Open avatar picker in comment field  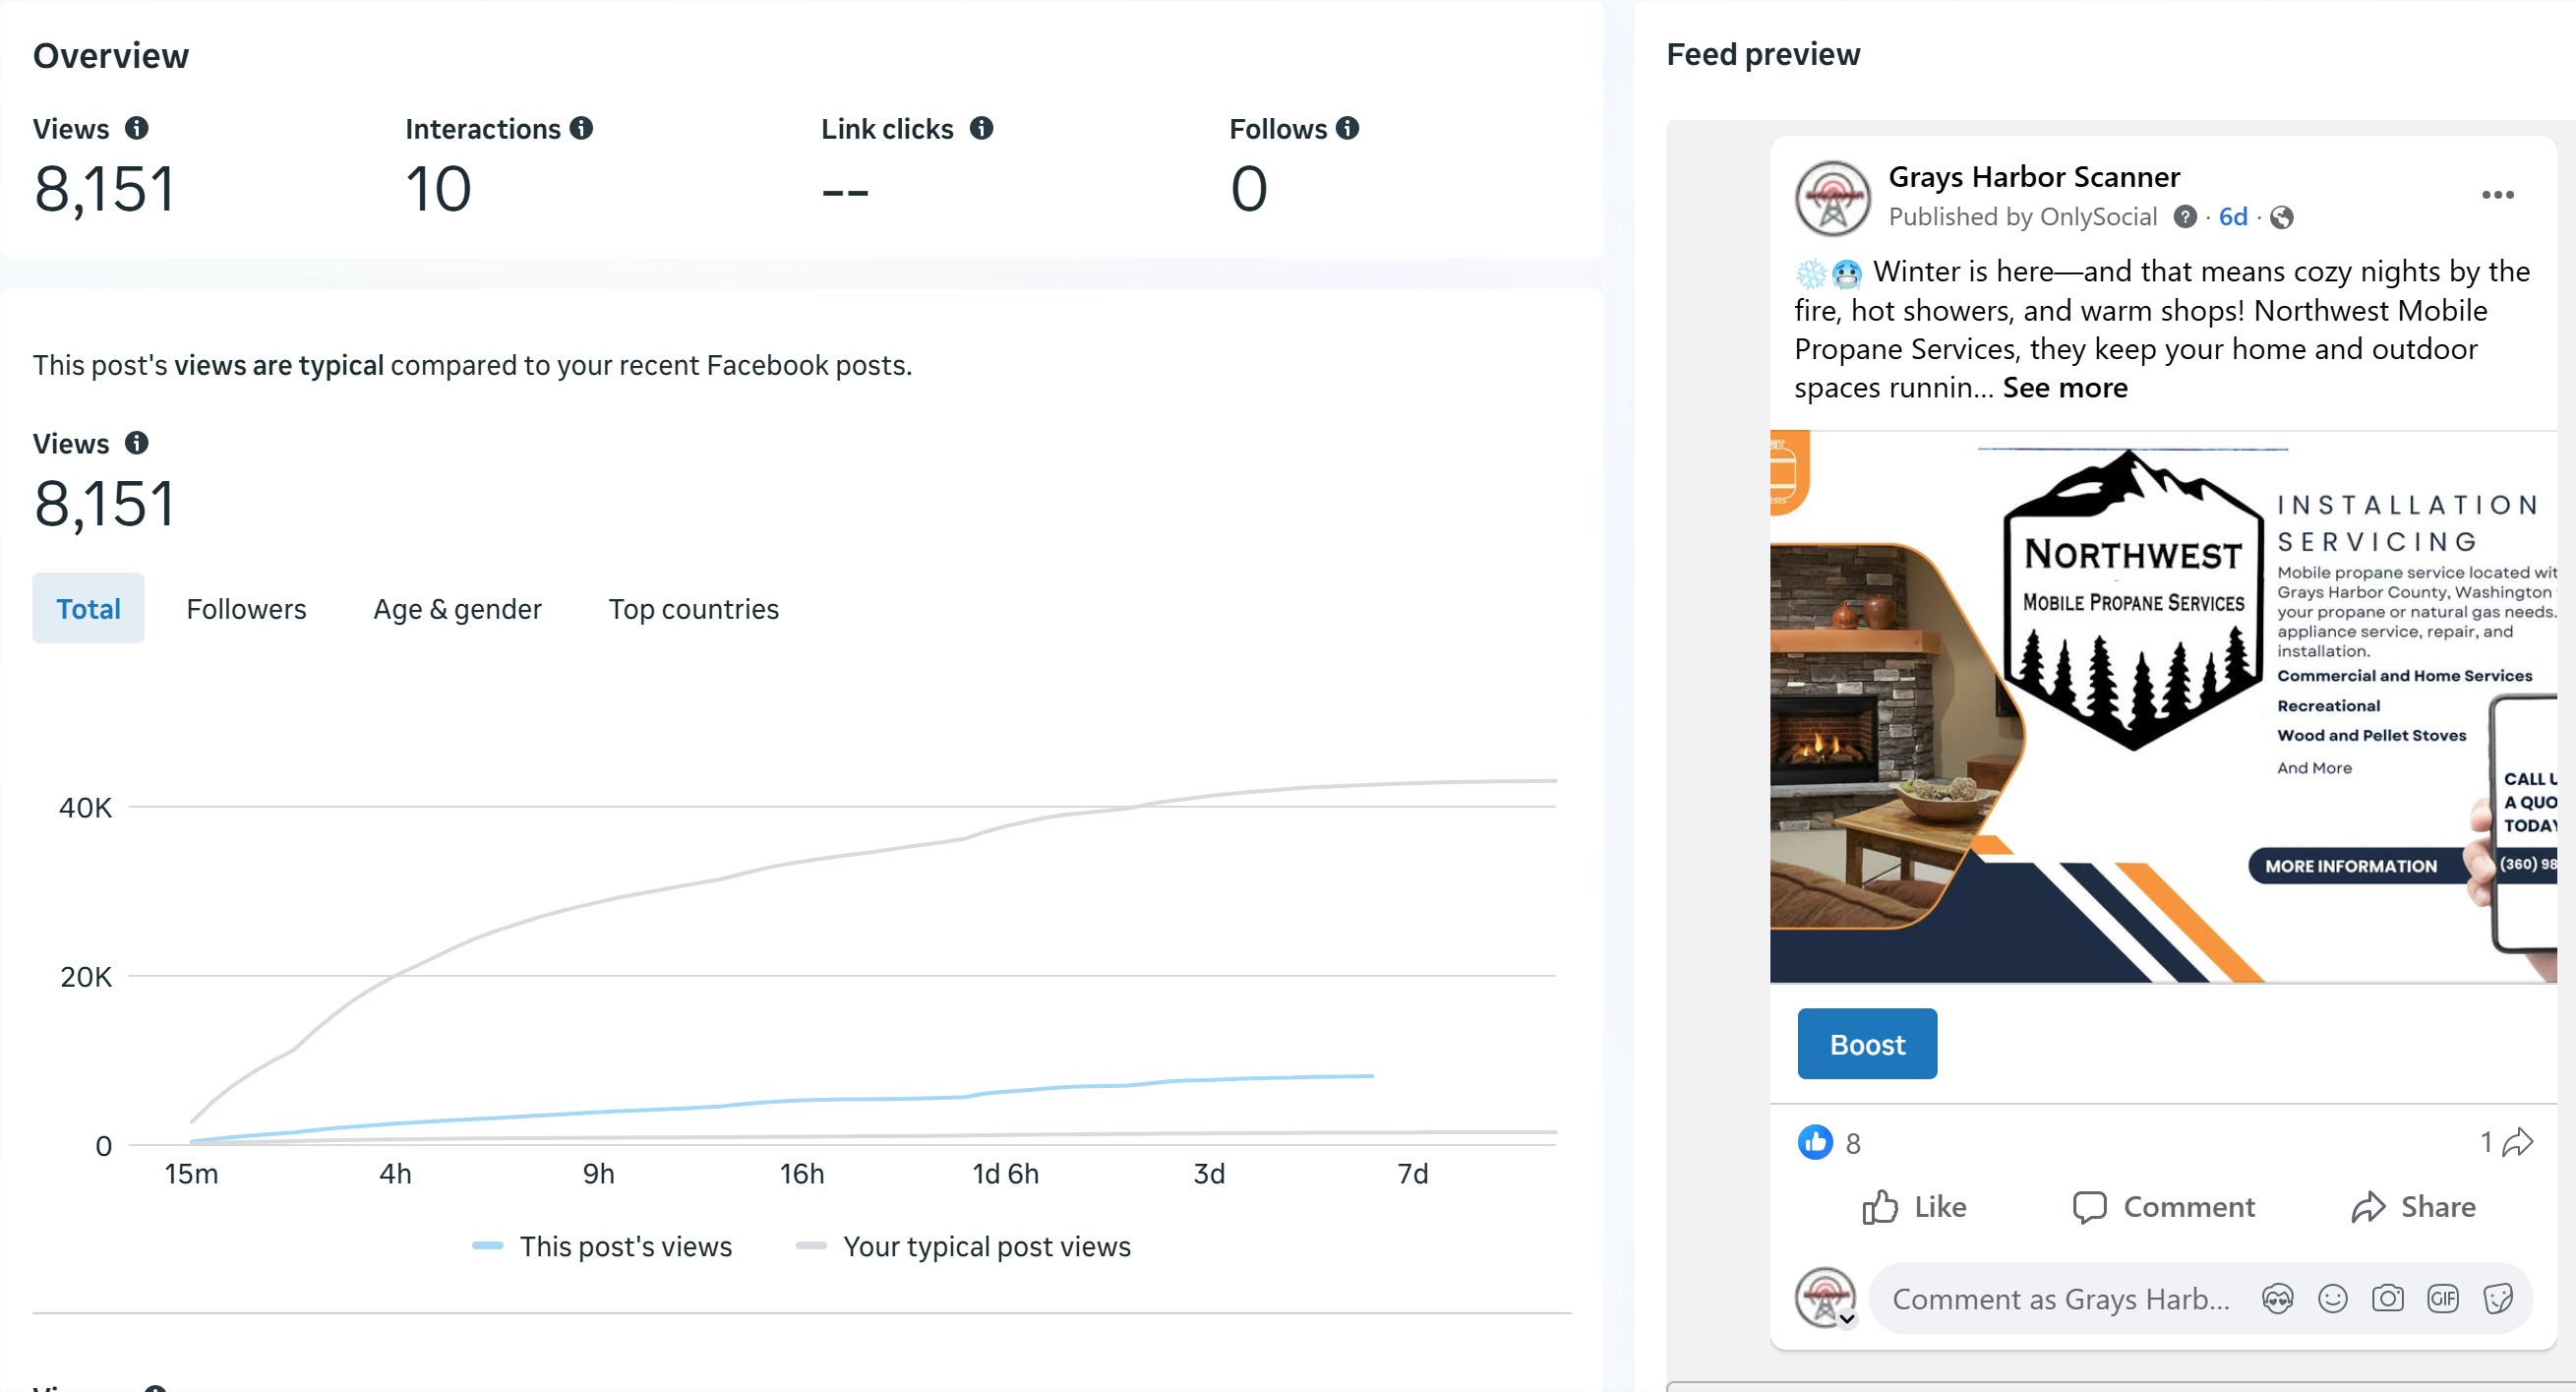pyautogui.click(x=2277, y=1299)
